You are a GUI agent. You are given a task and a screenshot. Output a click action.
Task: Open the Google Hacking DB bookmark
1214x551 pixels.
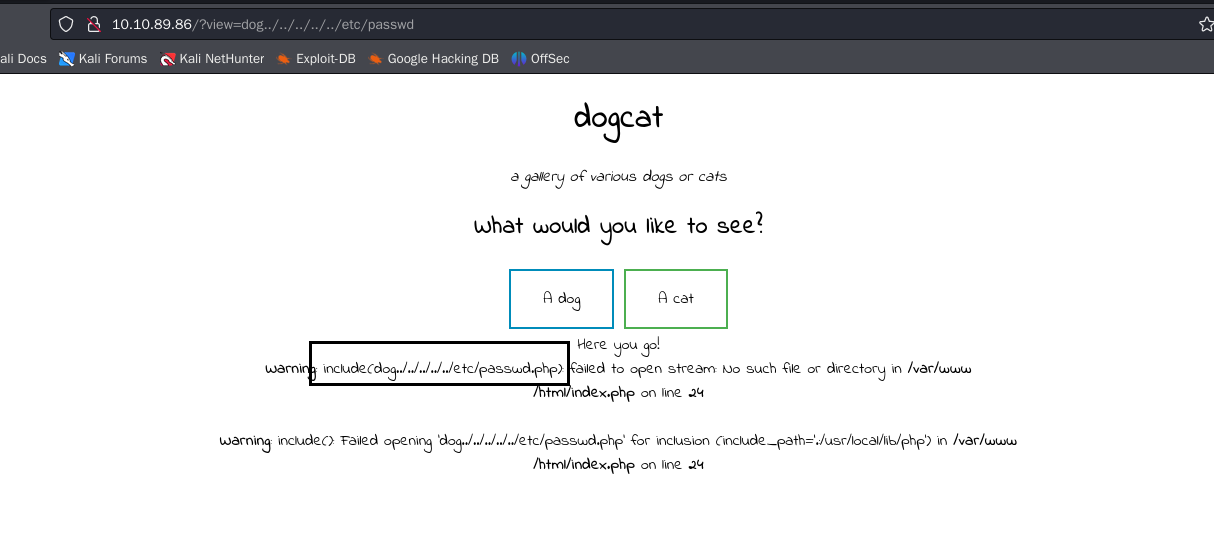433,59
